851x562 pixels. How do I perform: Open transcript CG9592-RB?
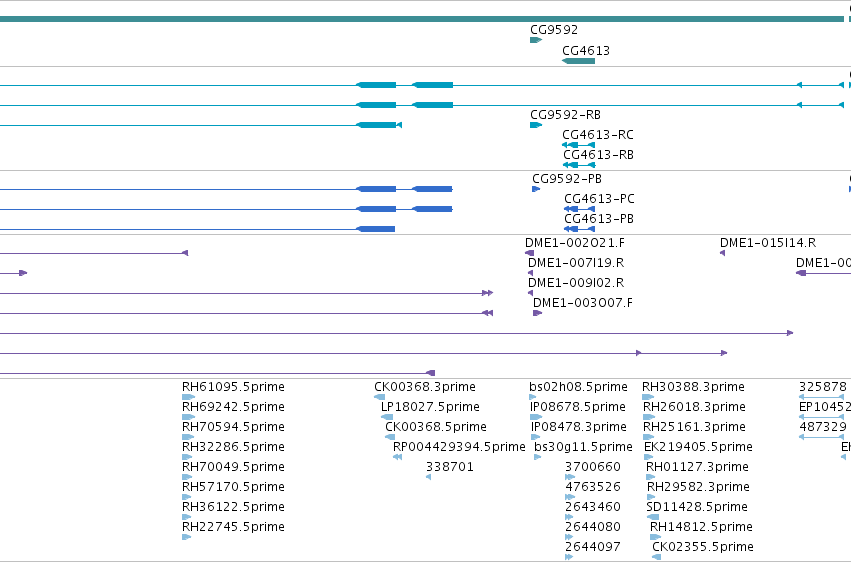point(565,115)
